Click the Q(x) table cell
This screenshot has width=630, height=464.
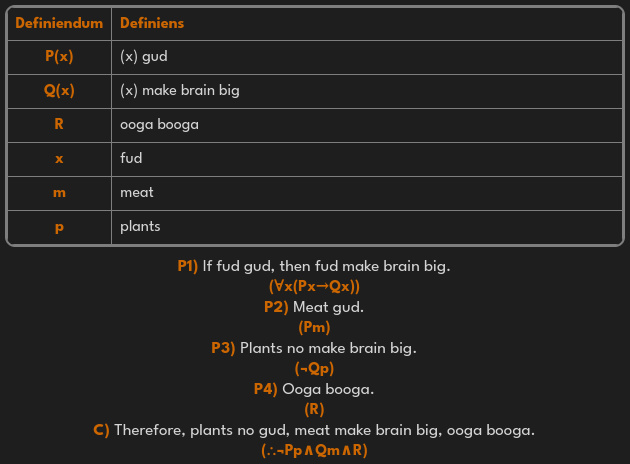click(x=59, y=90)
